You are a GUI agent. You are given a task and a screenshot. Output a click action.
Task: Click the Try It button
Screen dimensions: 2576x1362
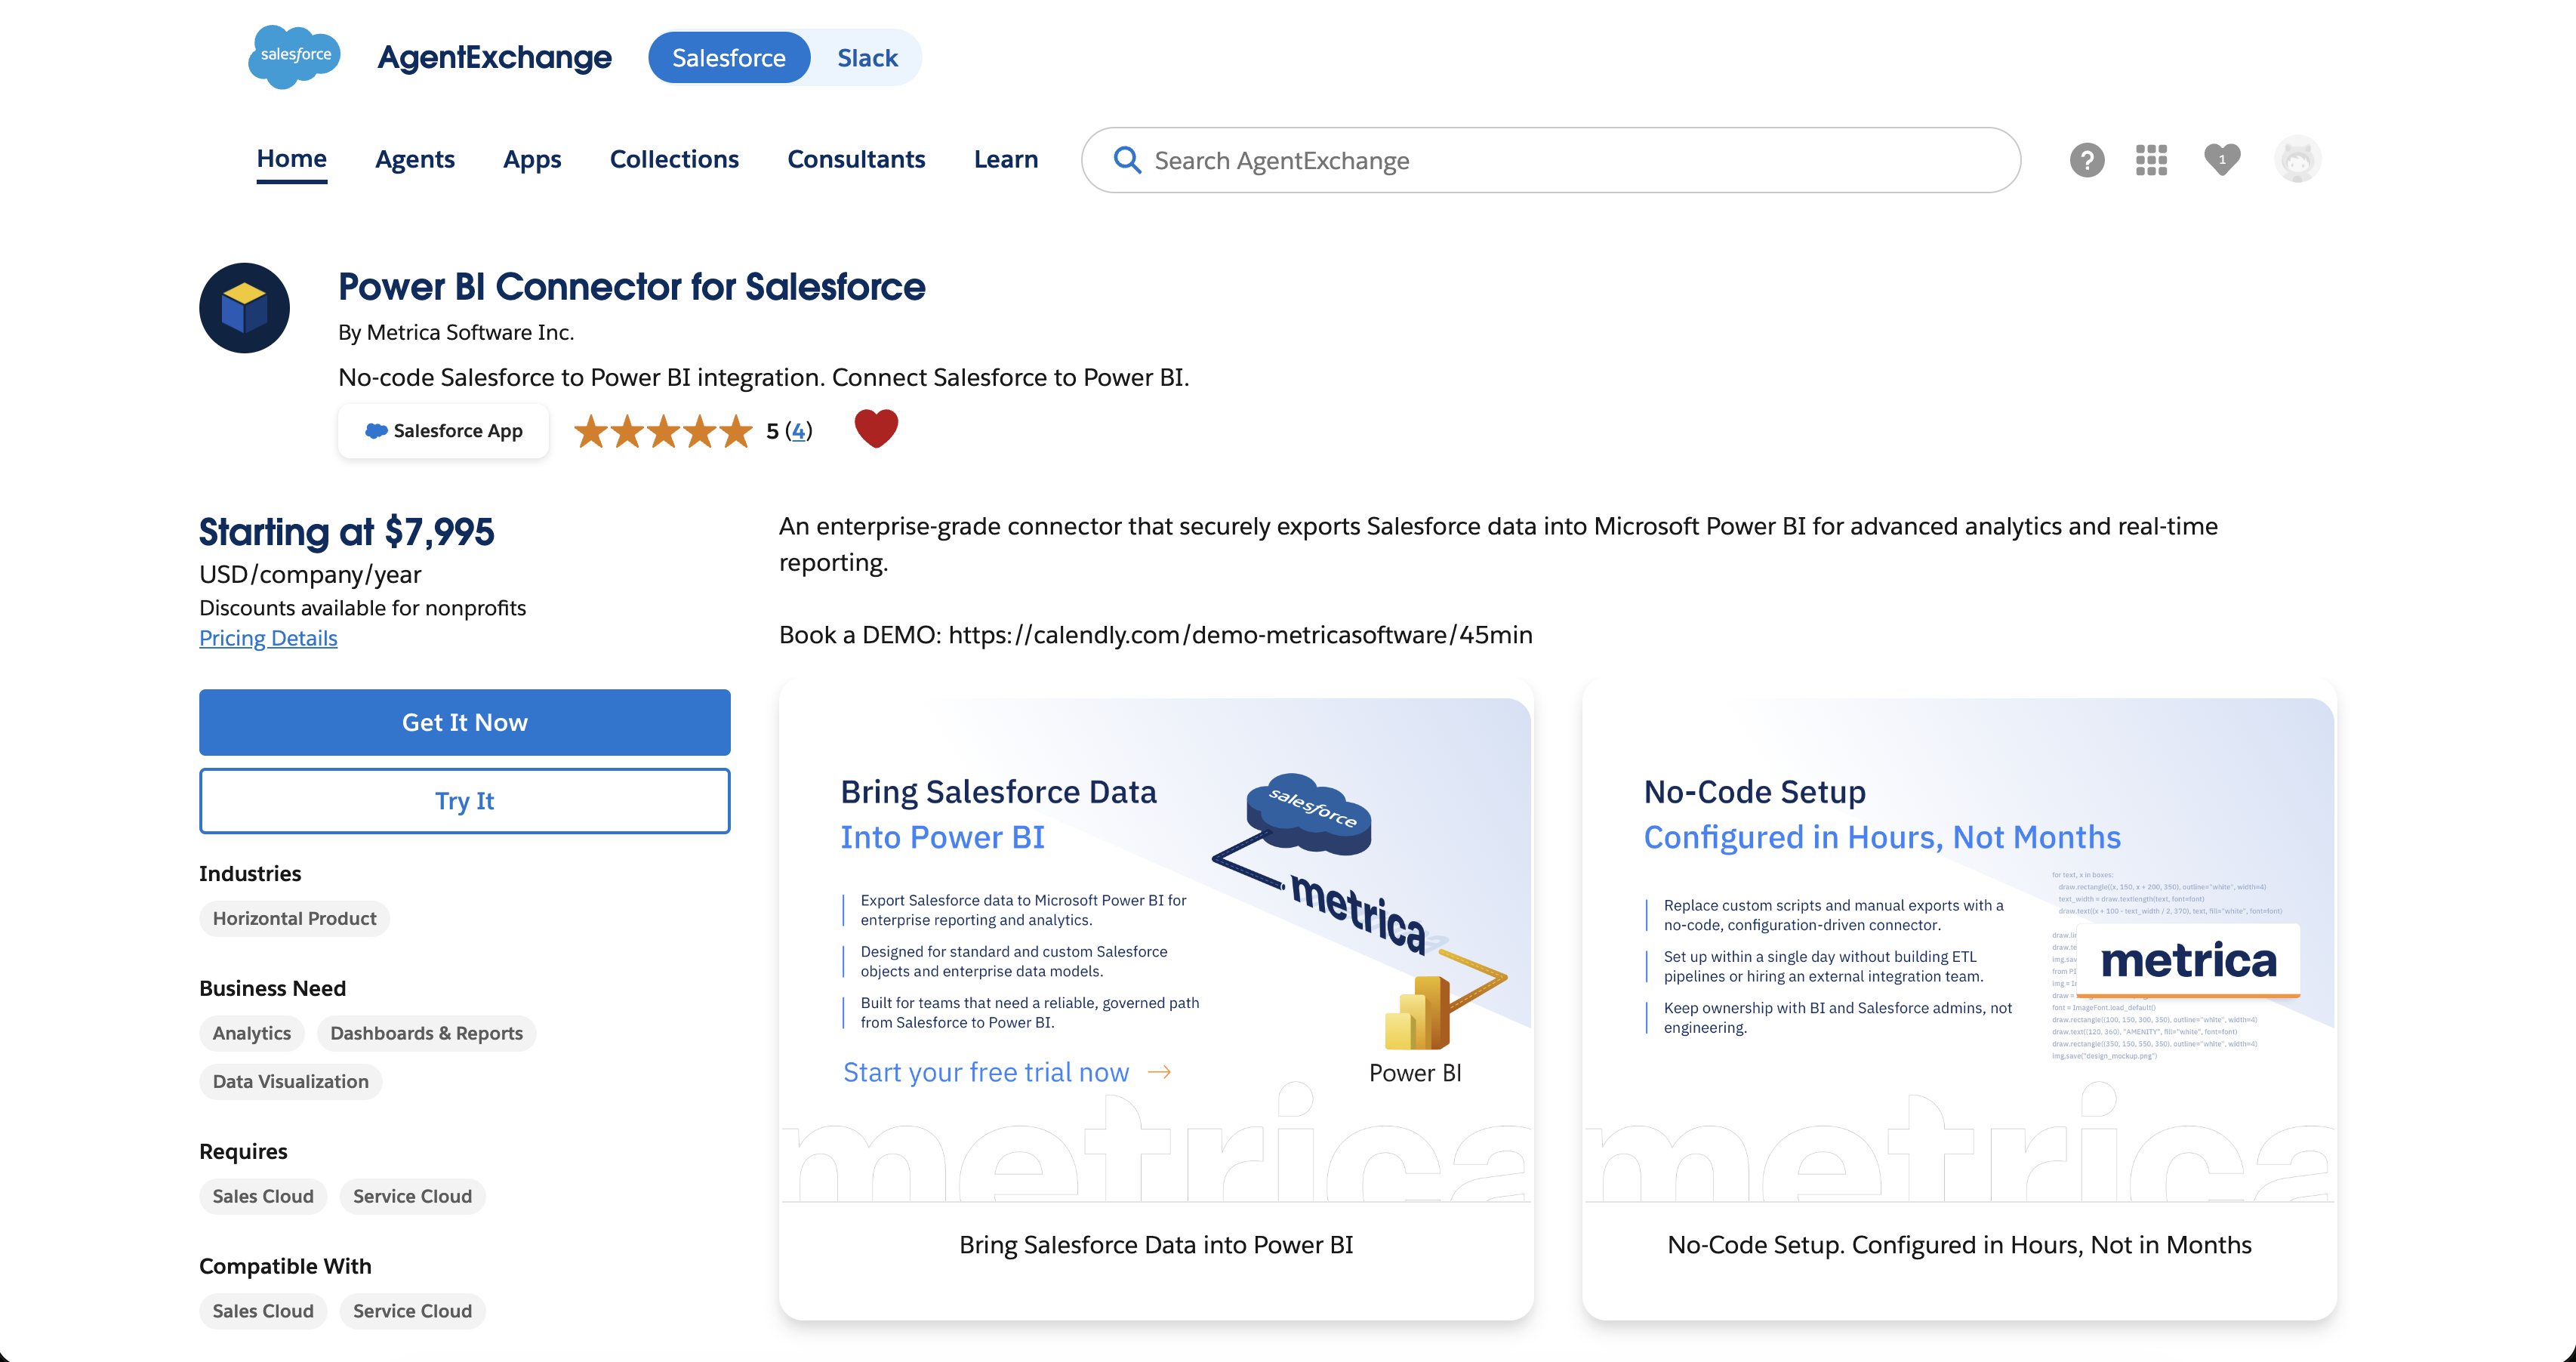465,801
